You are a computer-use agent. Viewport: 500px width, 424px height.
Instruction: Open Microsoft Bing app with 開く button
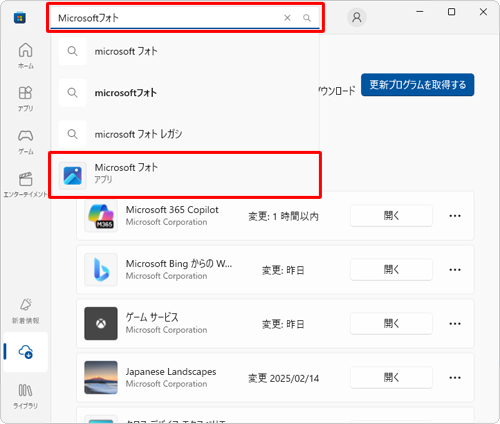tap(391, 269)
